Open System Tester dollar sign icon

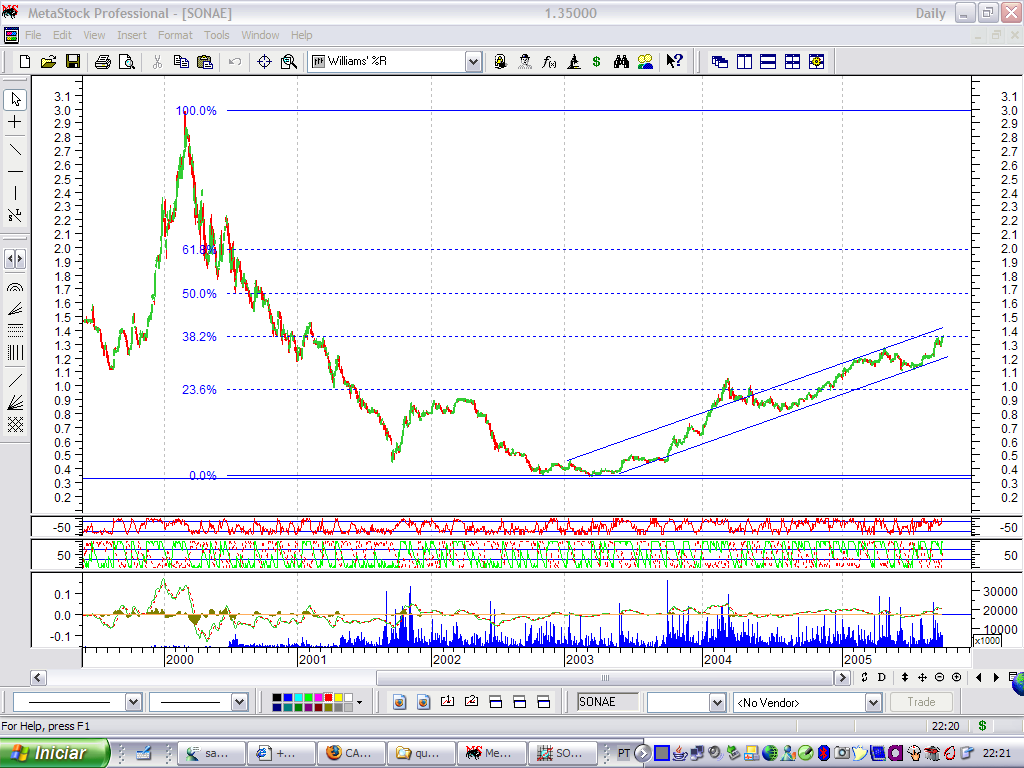(596, 61)
